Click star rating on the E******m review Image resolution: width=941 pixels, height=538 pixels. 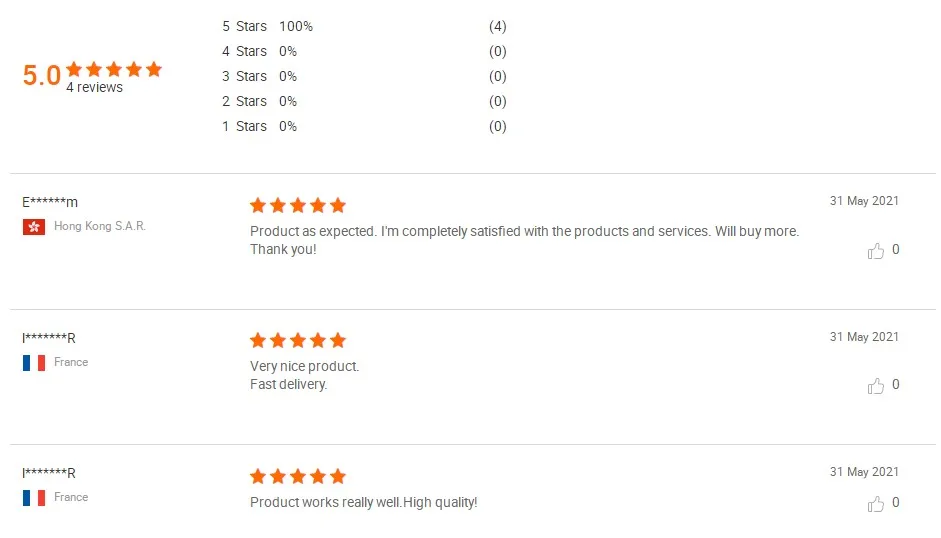click(297, 205)
